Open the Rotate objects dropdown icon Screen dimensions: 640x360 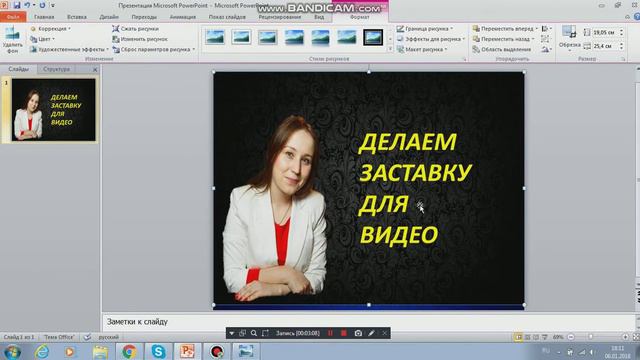[x=546, y=49]
